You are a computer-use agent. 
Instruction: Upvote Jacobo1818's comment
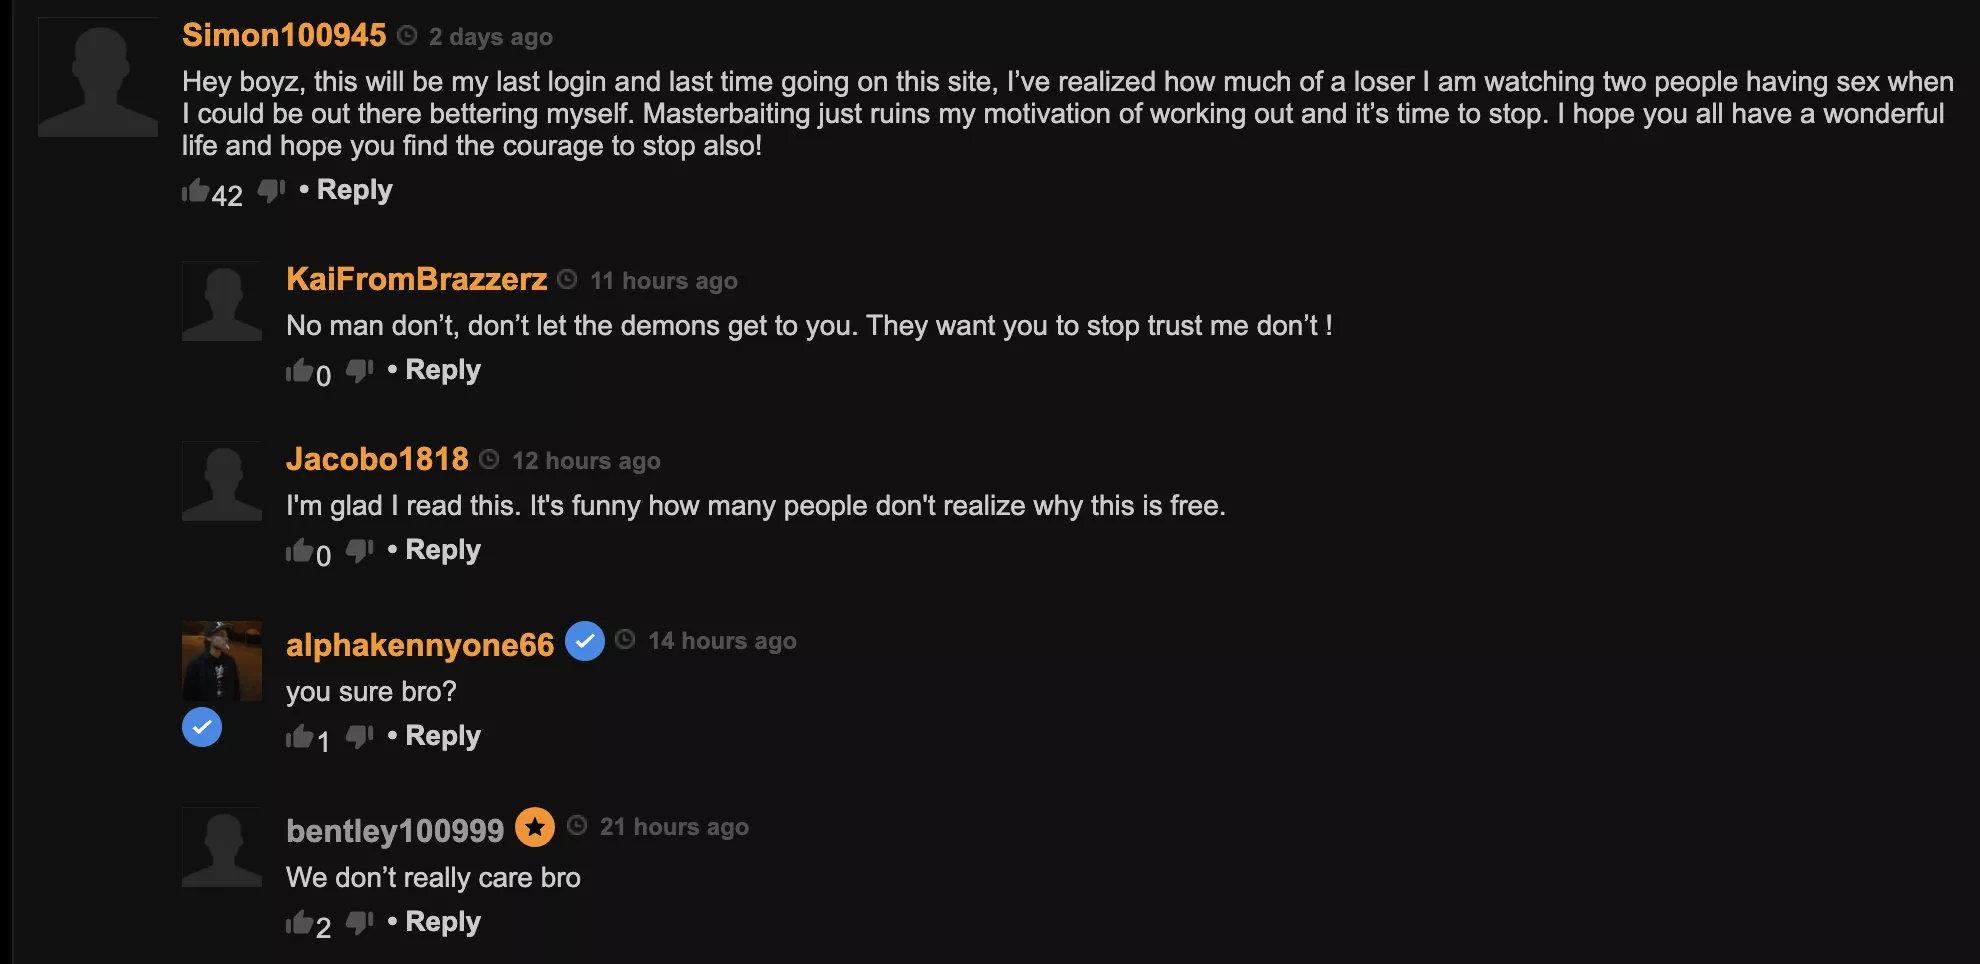tap(299, 551)
